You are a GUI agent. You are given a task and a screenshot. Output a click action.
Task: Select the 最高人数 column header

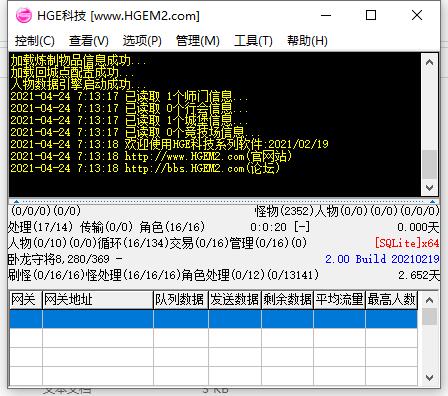(392, 300)
